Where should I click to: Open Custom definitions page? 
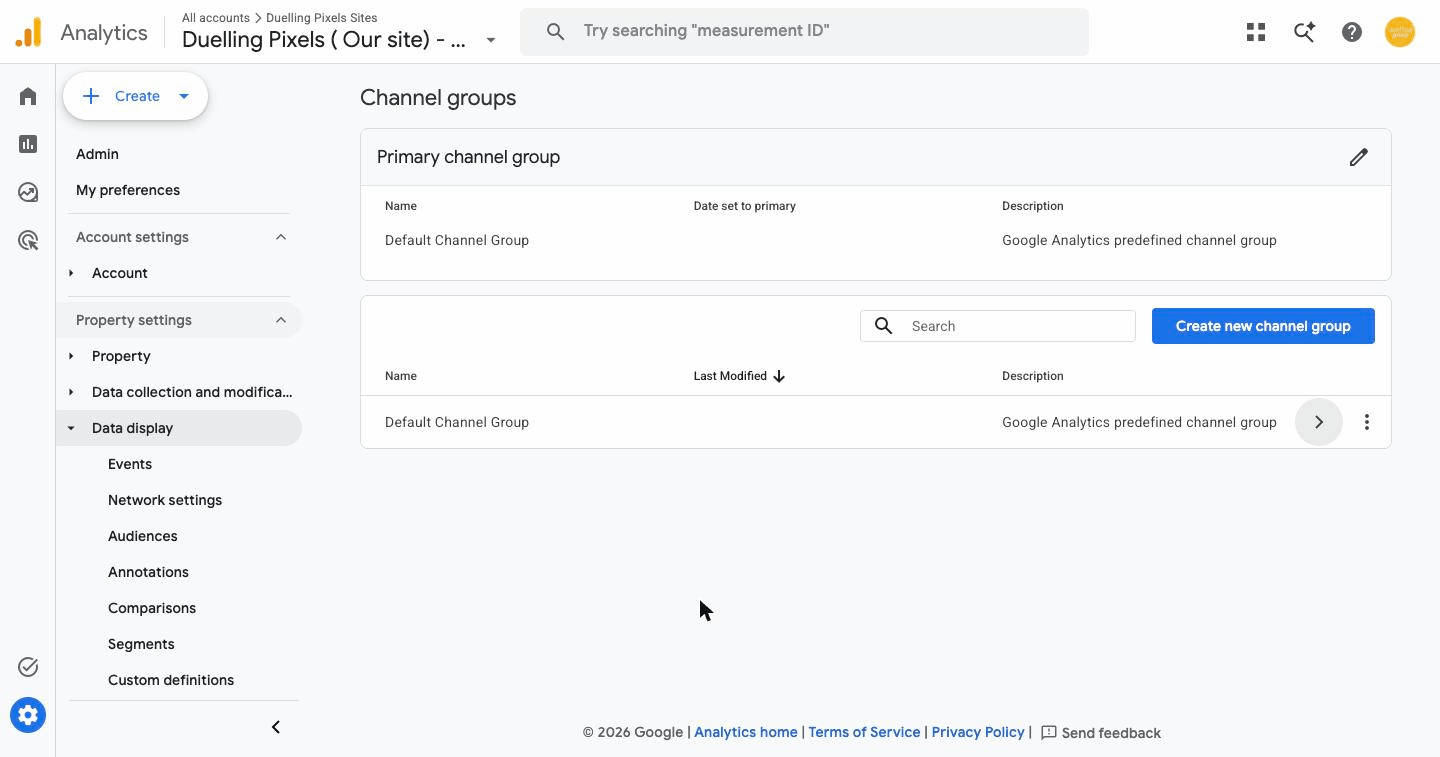point(171,680)
